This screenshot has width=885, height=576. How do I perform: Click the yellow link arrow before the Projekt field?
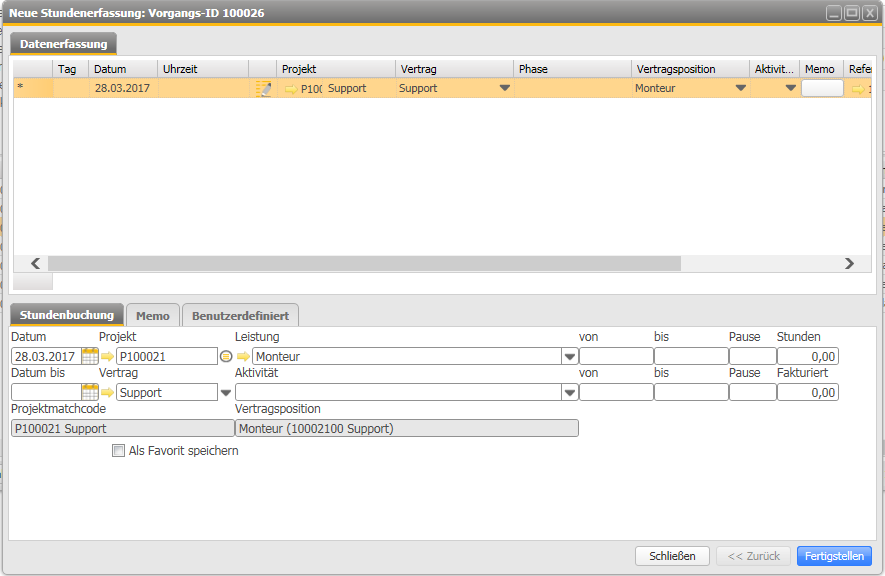click(107, 356)
